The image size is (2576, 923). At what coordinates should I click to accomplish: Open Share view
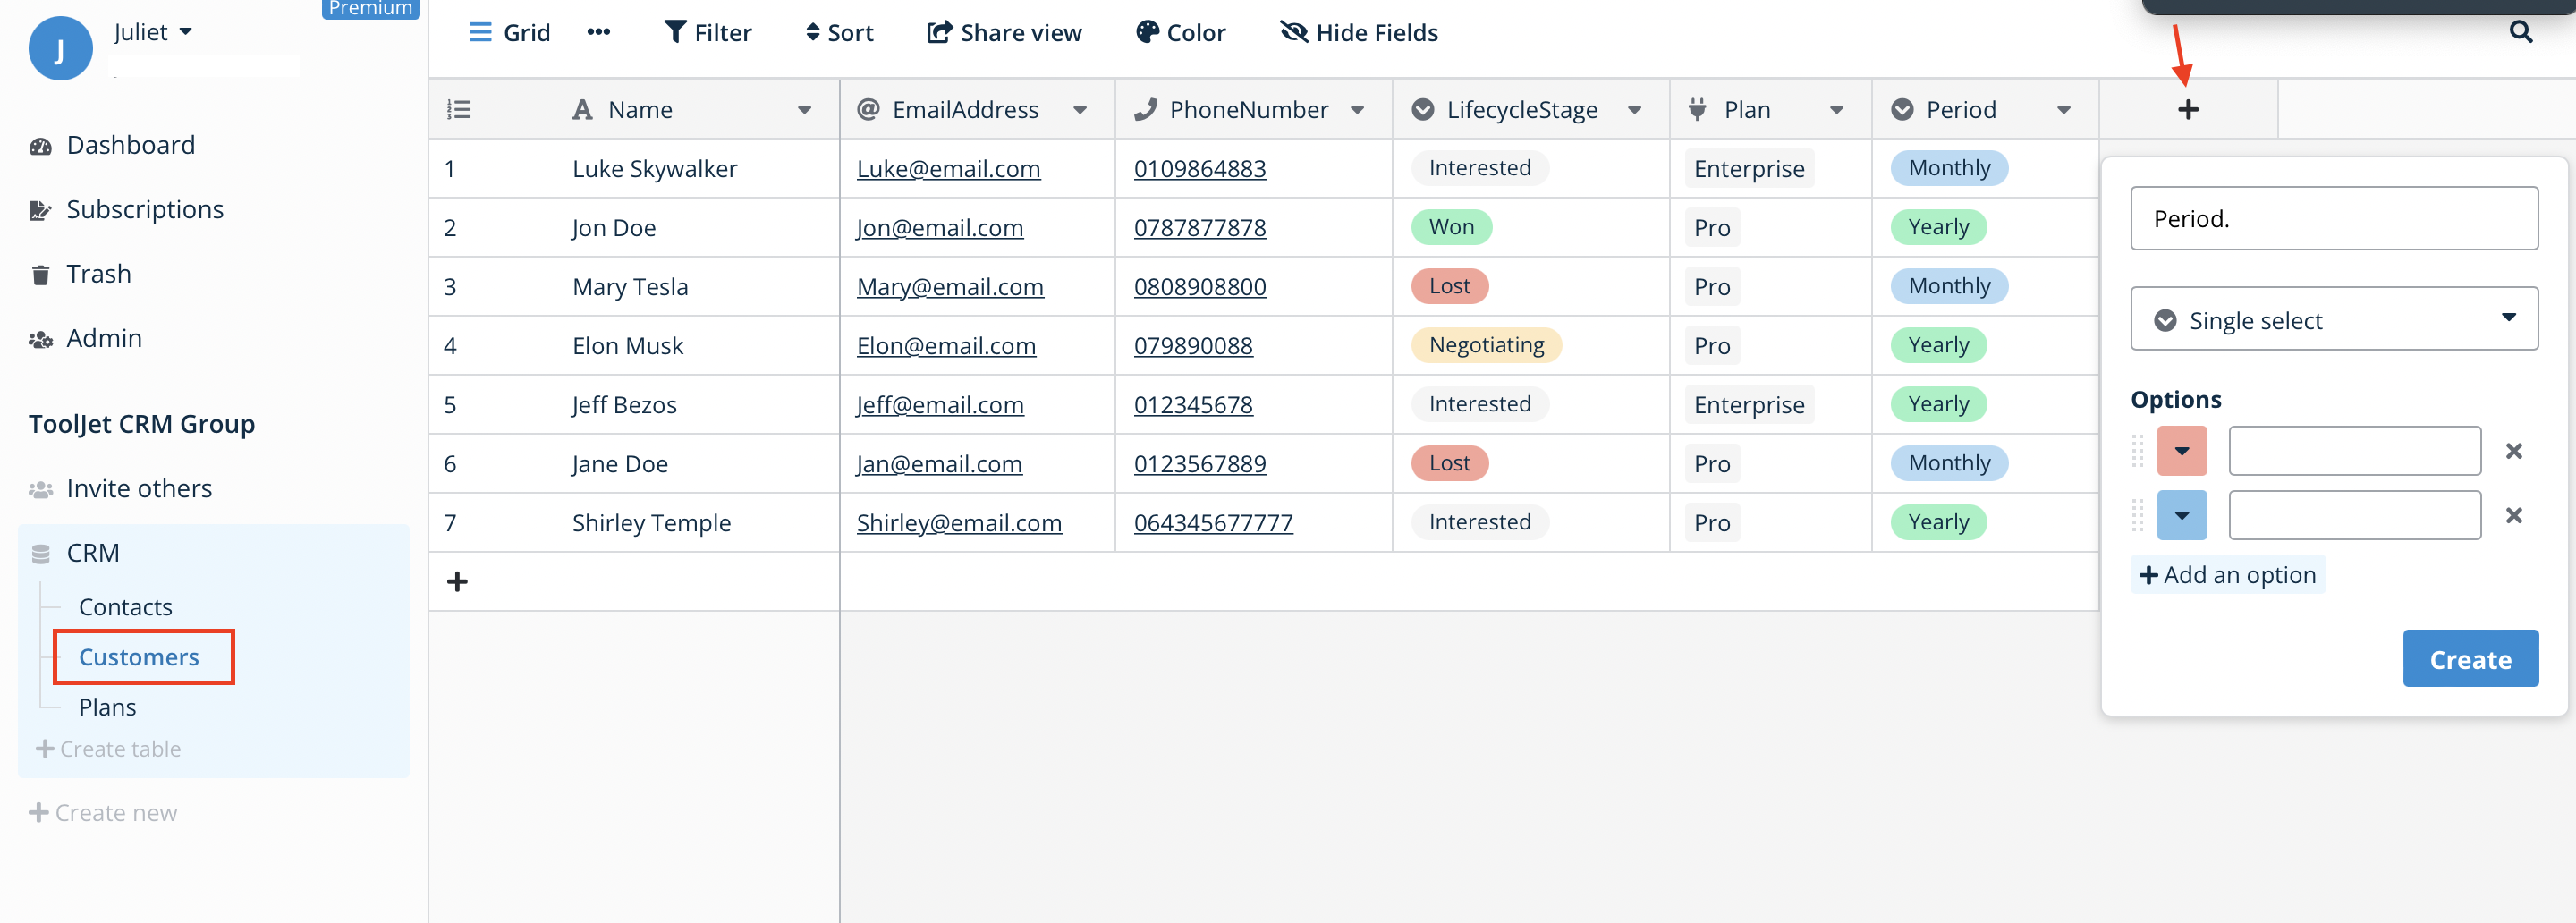point(1003,31)
